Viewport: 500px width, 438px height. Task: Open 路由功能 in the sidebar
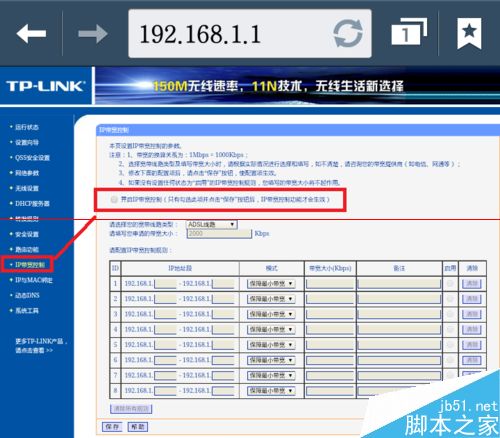tap(27, 249)
